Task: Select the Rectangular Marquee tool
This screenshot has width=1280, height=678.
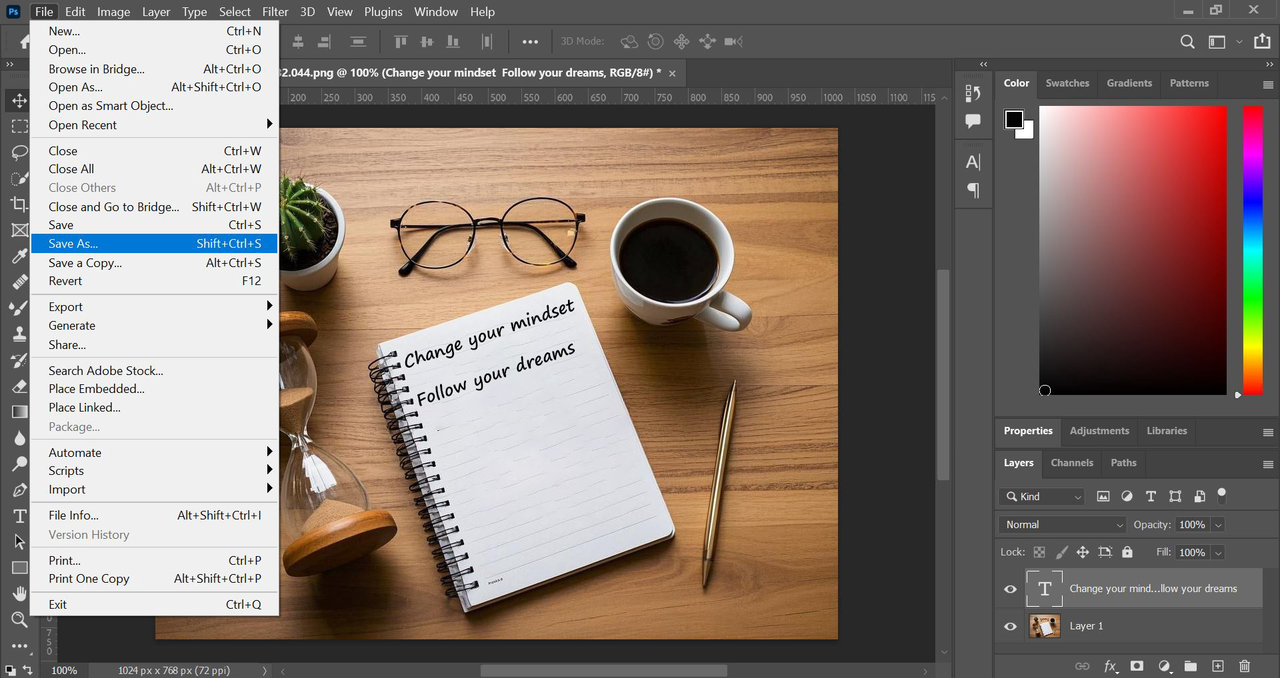Action: [19, 127]
